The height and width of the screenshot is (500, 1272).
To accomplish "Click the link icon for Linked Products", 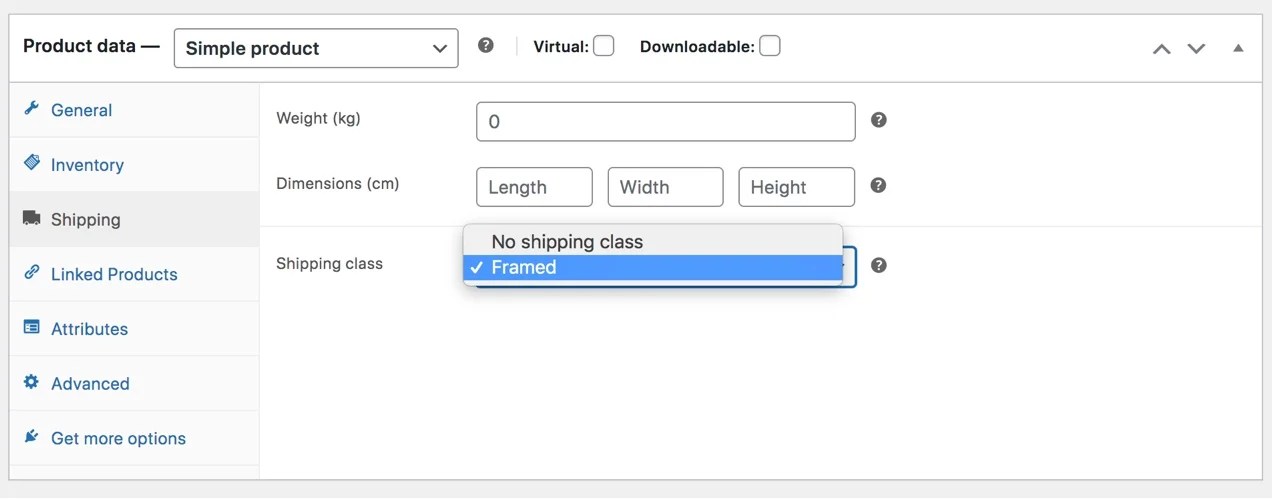I will [x=32, y=273].
